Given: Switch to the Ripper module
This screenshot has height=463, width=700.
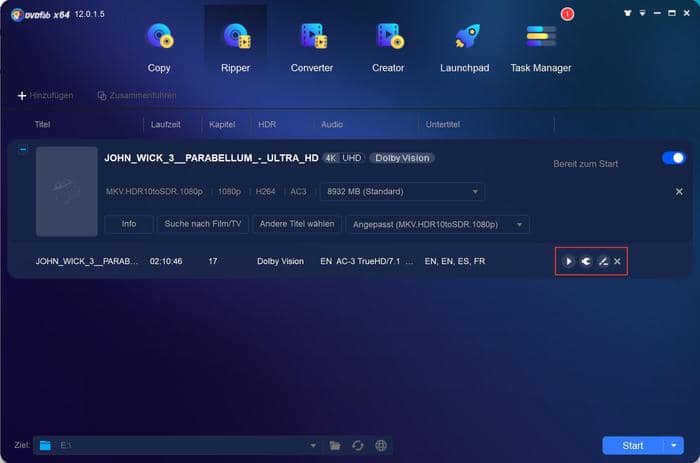Looking at the screenshot, I should click(x=235, y=48).
